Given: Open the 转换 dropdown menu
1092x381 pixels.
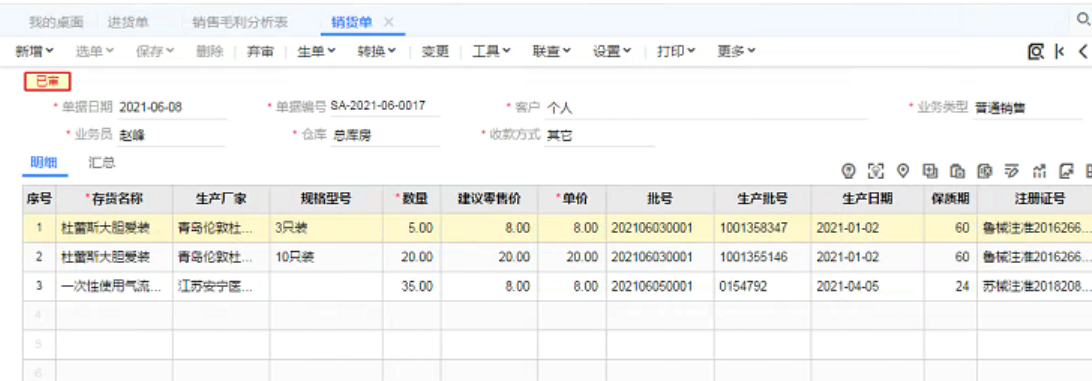Looking at the screenshot, I should 377,52.
